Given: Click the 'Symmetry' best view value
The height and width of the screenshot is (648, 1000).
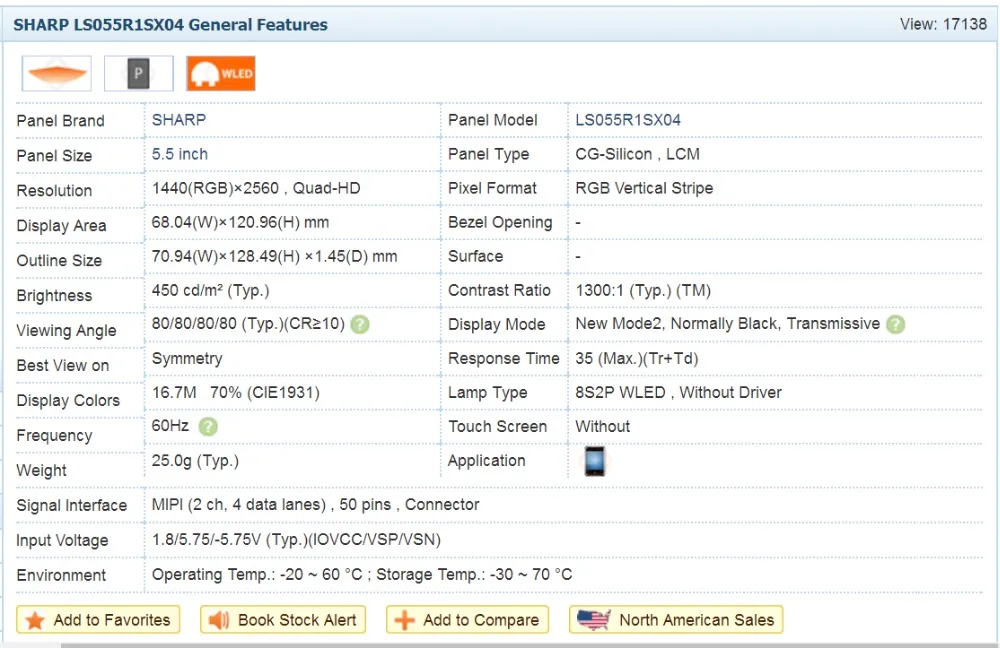Looking at the screenshot, I should [x=187, y=359].
